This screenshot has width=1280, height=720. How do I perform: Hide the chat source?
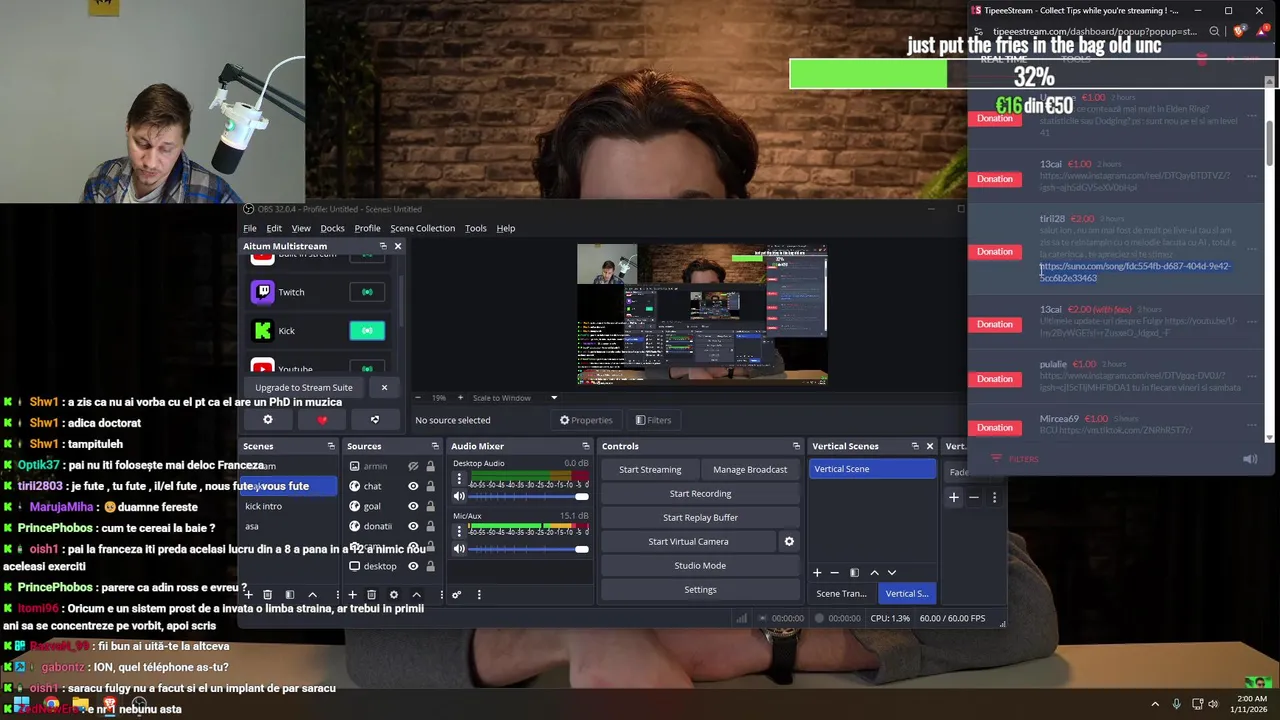(x=413, y=486)
